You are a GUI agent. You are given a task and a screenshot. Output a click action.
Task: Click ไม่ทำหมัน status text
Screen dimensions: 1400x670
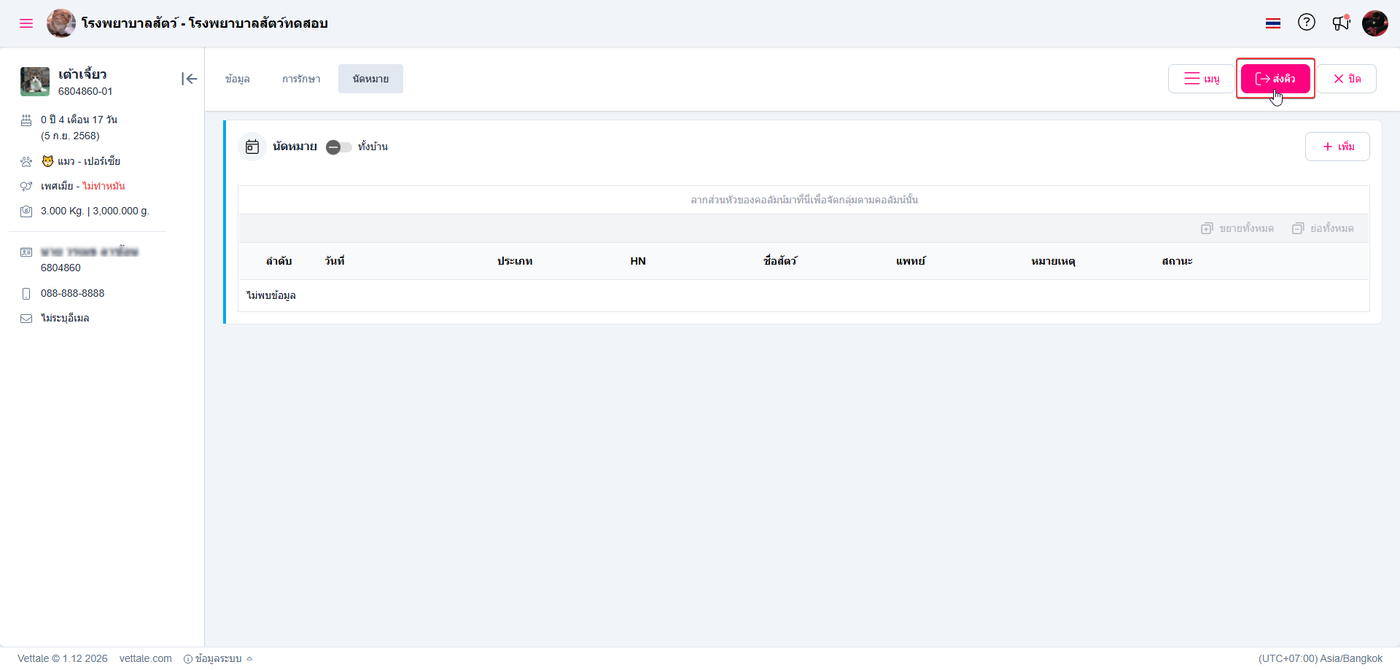pyautogui.click(x=103, y=186)
